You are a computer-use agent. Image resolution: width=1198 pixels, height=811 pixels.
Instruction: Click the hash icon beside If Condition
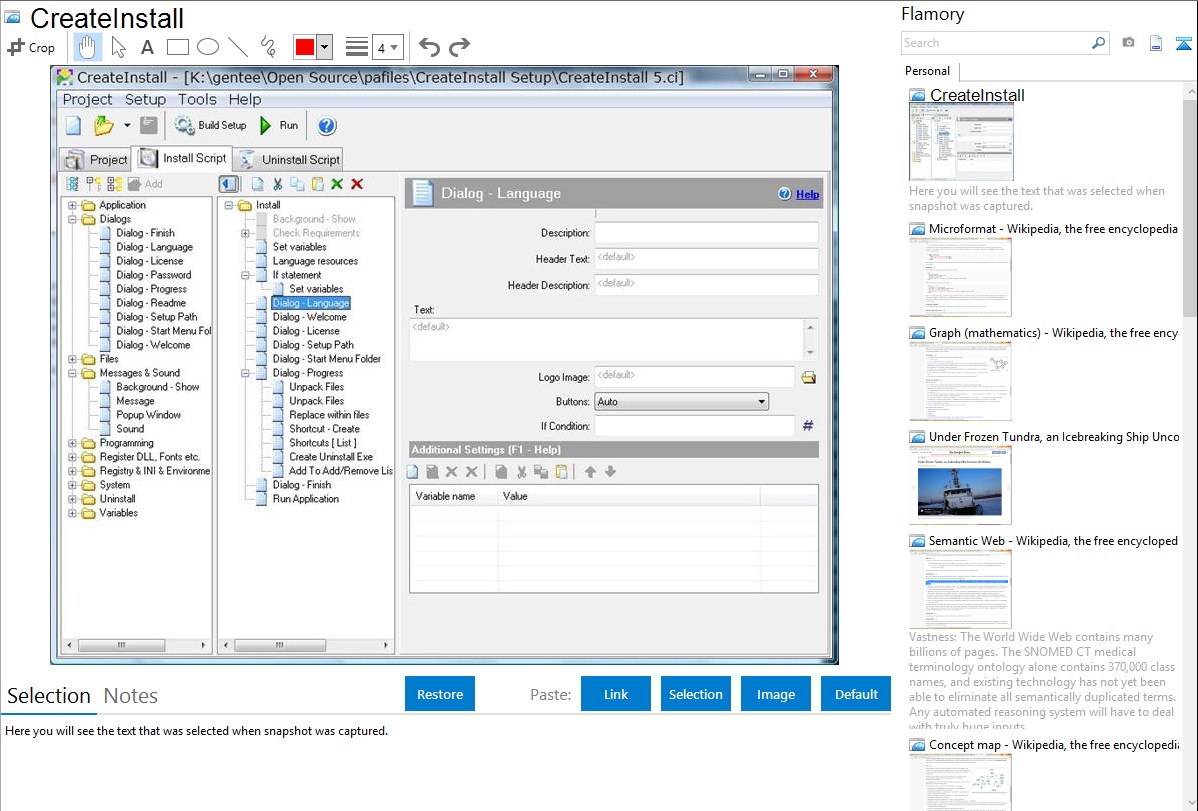point(808,426)
